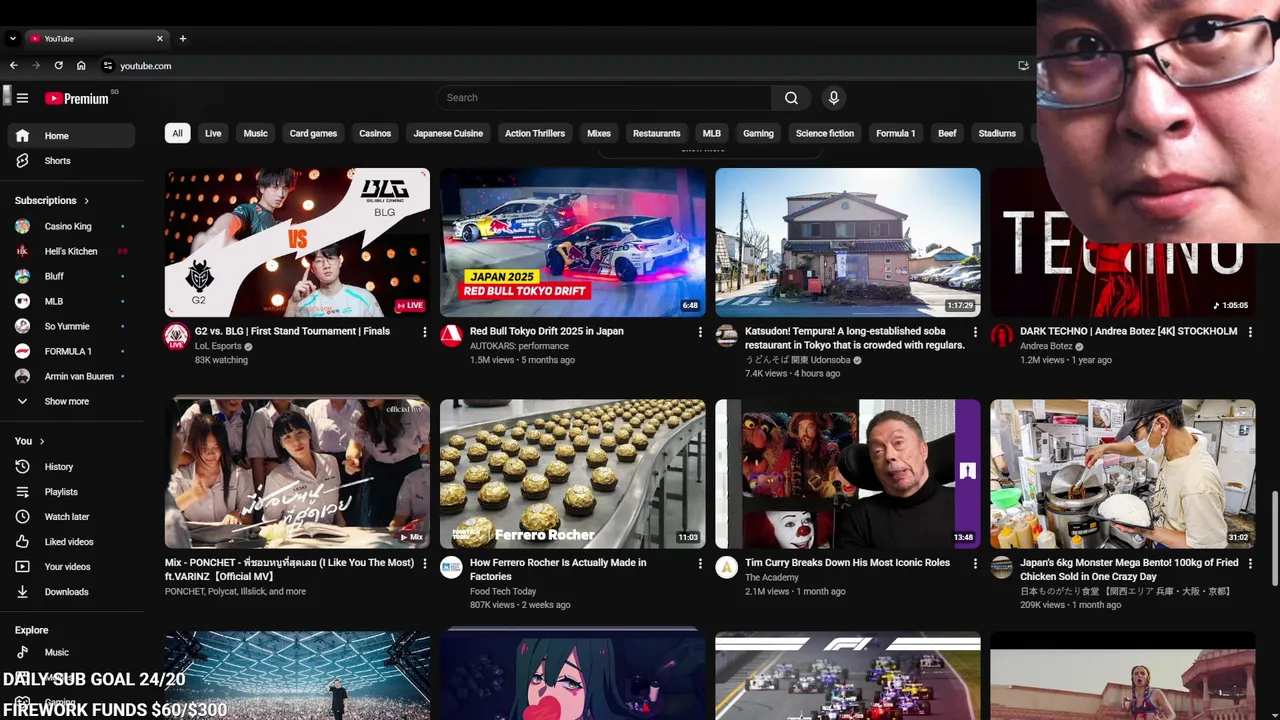Open MLB subscription channel
Screen dimensions: 1280x720
tap(71, 301)
